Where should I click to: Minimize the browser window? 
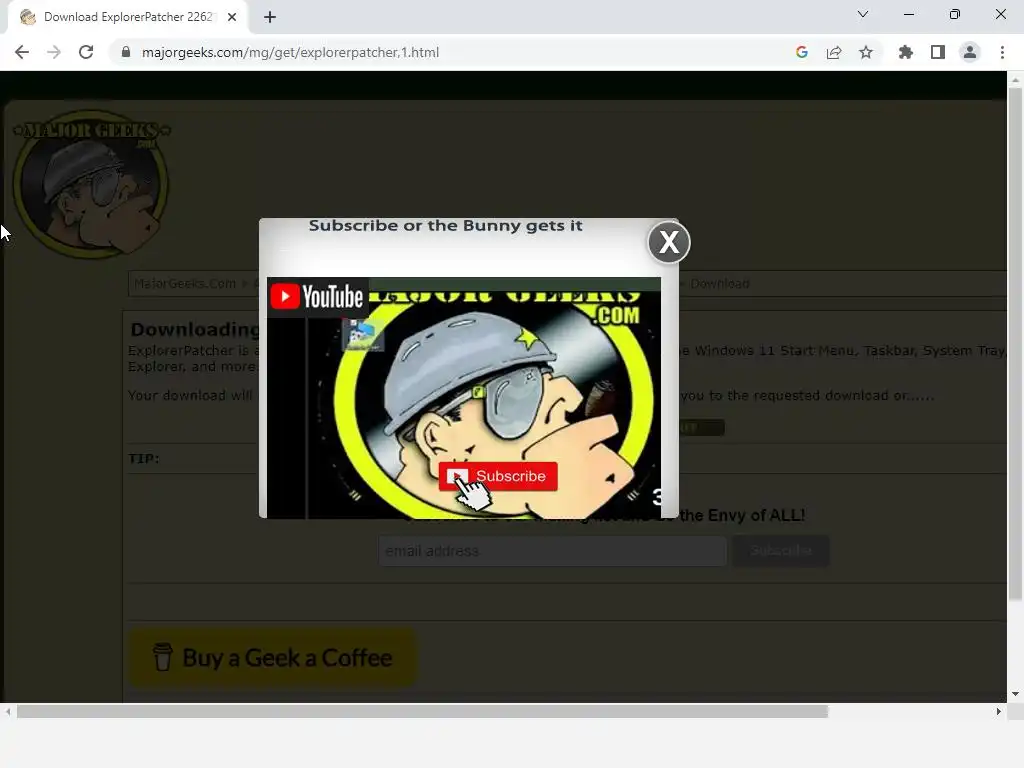[908, 14]
